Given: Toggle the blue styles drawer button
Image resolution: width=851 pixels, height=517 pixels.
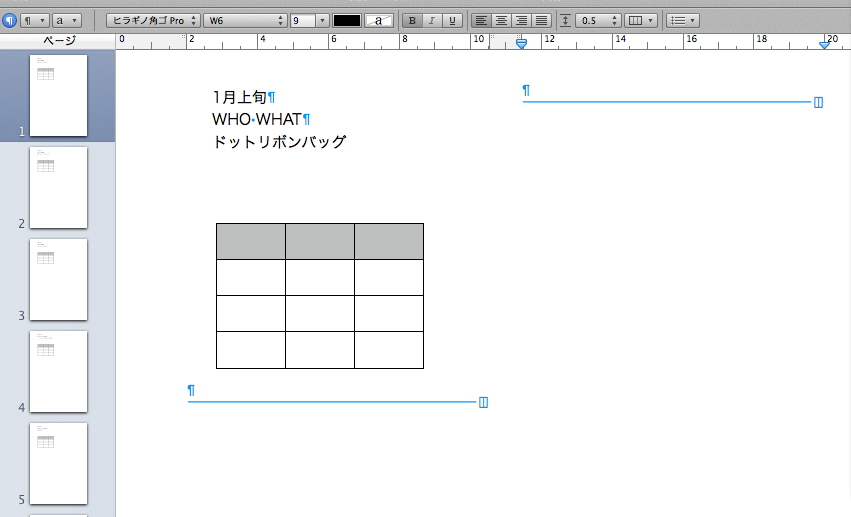Looking at the screenshot, I should tap(9, 21).
